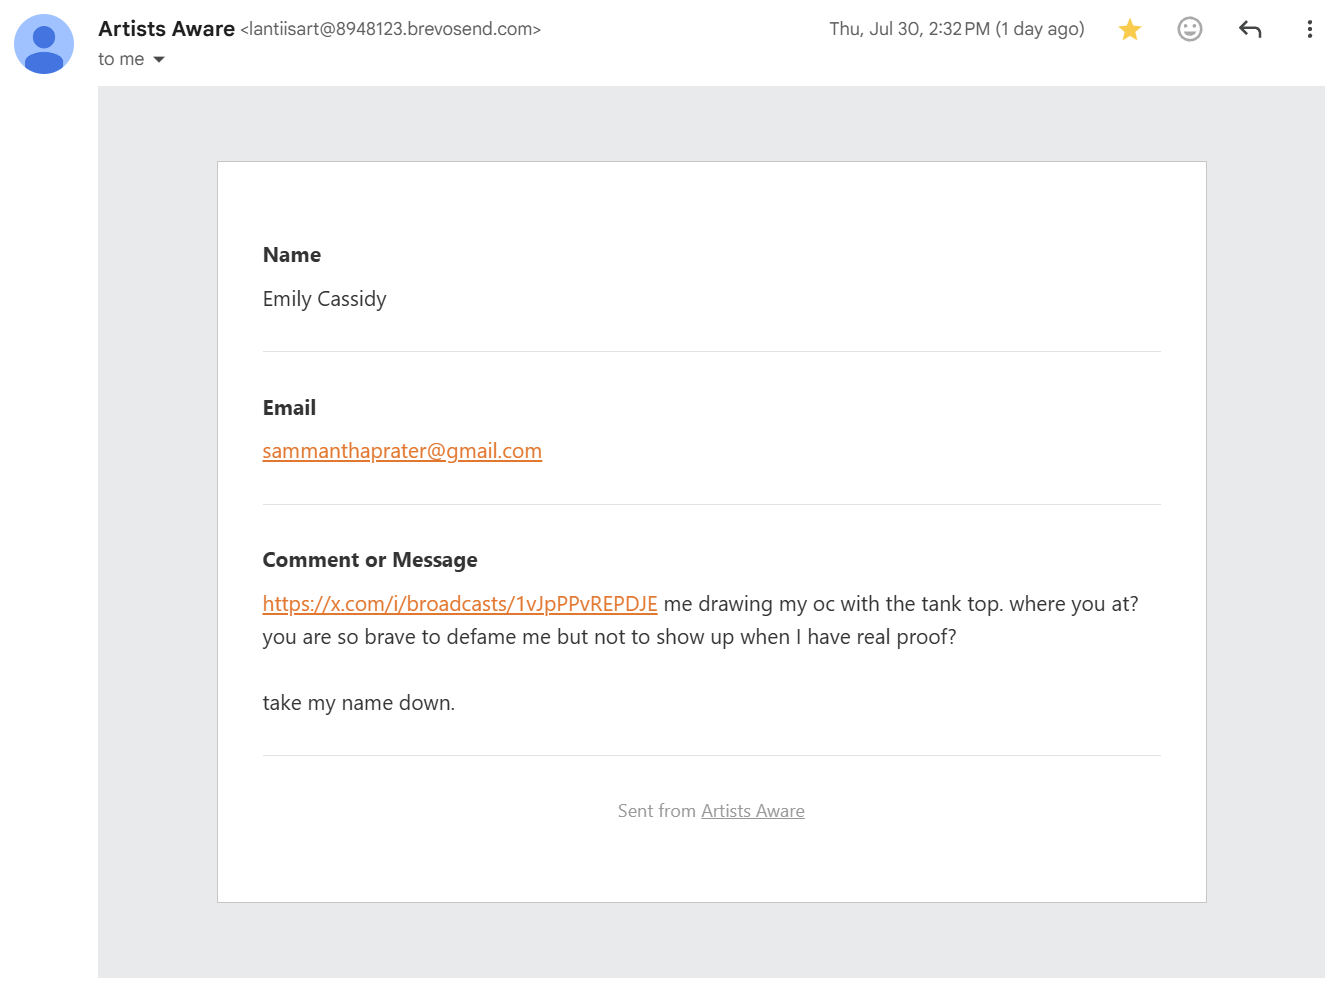Image resolution: width=1337 pixels, height=987 pixels.
Task: Click the 'Comment or Message' heading
Action: (370, 560)
